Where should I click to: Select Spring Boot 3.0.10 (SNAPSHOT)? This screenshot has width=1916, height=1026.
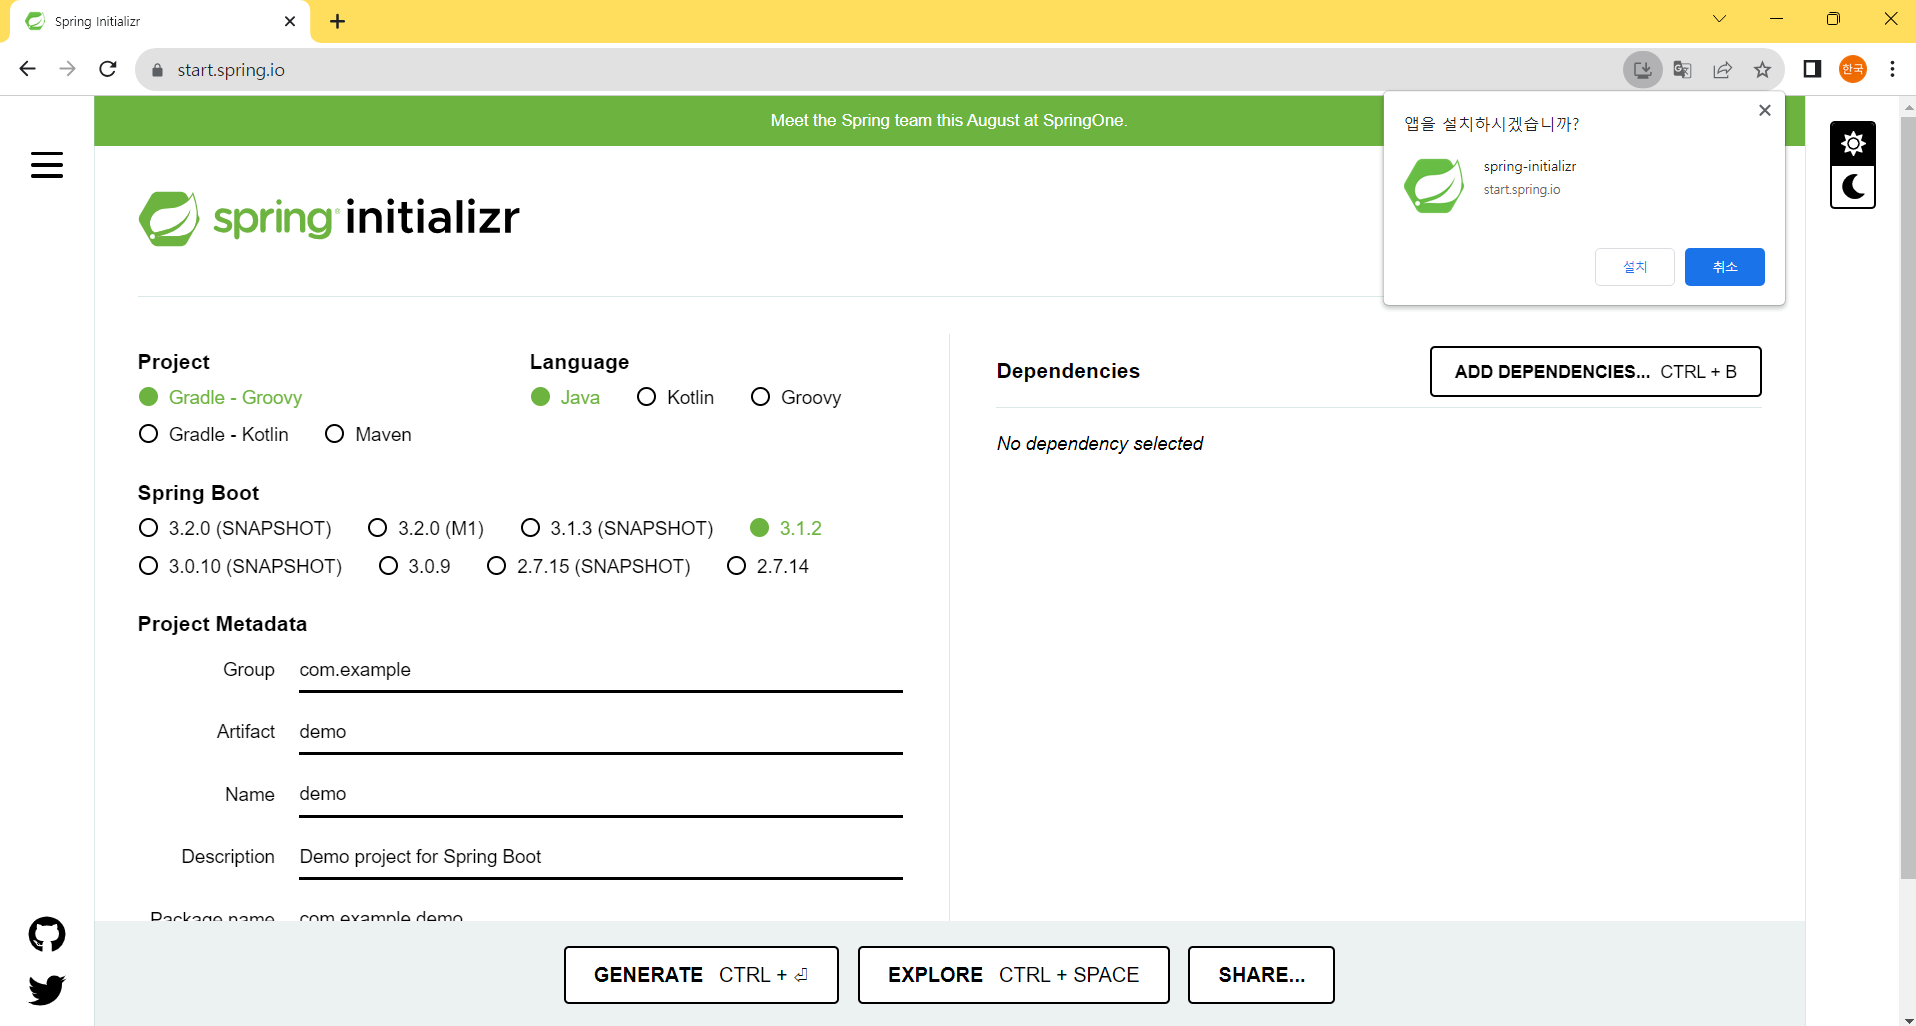(x=240, y=566)
